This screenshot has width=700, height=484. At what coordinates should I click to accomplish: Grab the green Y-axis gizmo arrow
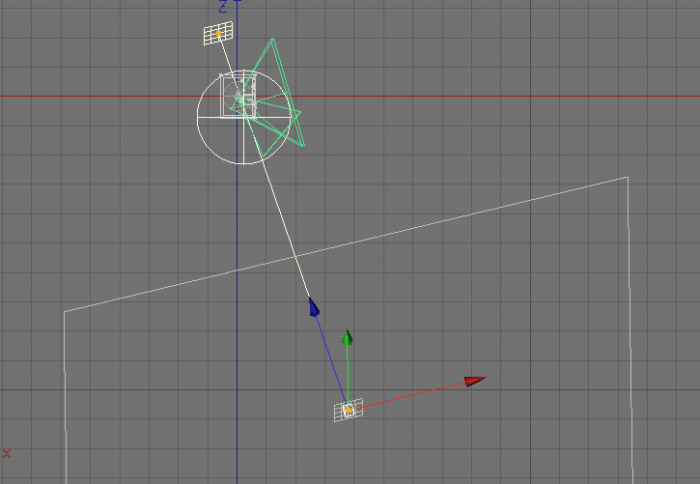[x=347, y=338]
